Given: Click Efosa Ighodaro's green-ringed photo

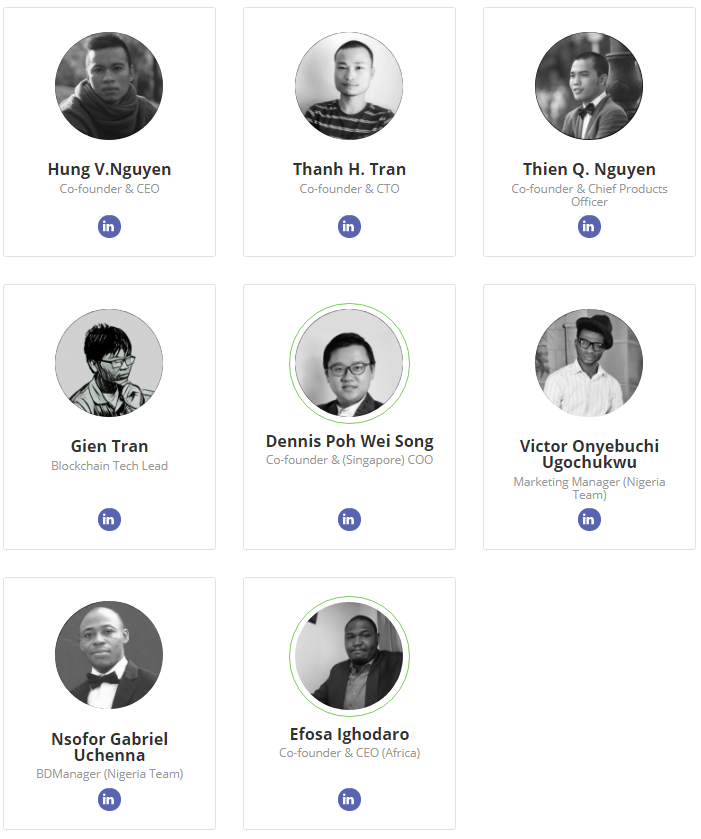Looking at the screenshot, I should (x=349, y=657).
